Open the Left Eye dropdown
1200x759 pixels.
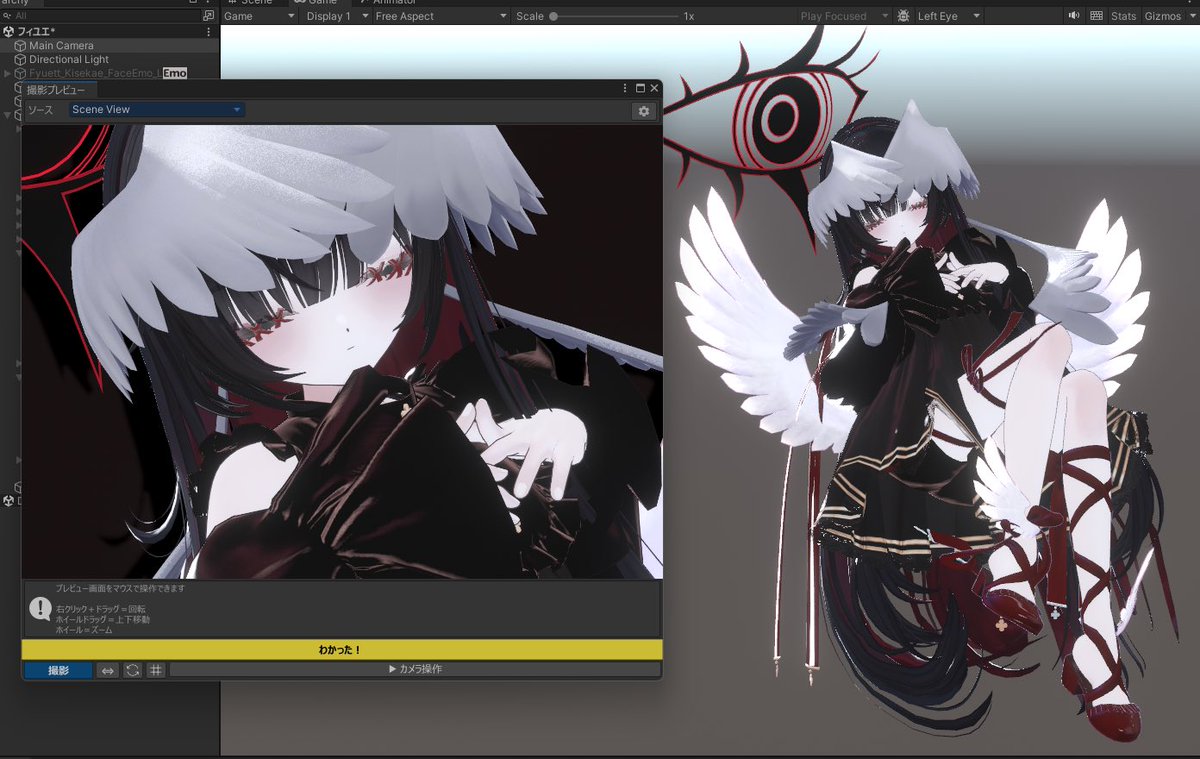tap(948, 16)
